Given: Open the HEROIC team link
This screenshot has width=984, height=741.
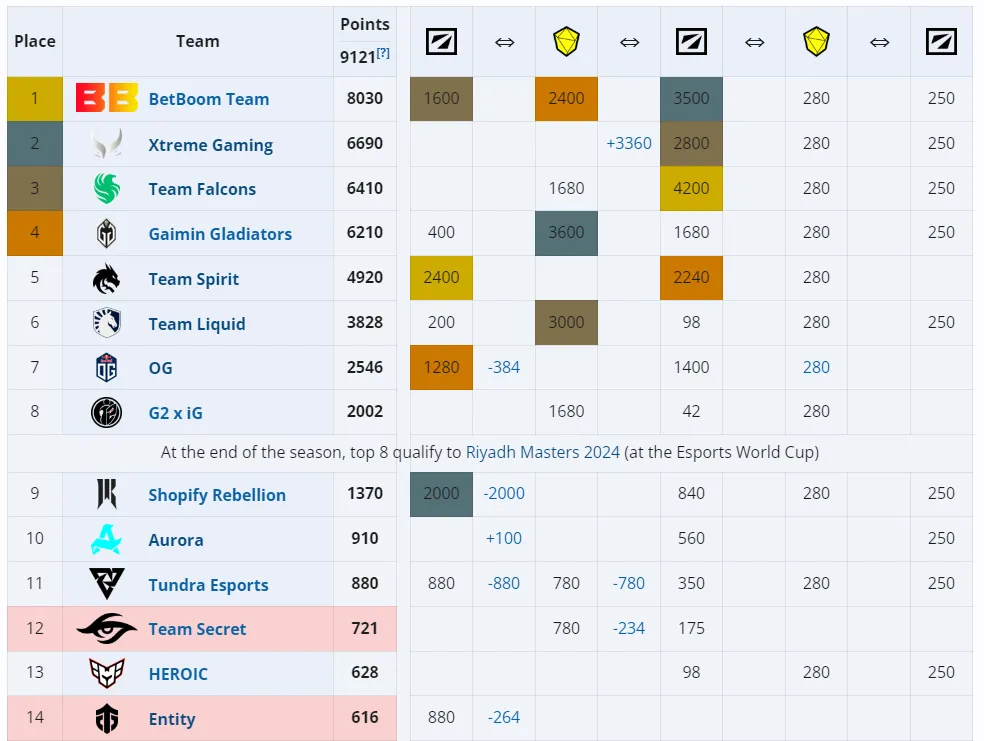Looking at the screenshot, I should [178, 674].
